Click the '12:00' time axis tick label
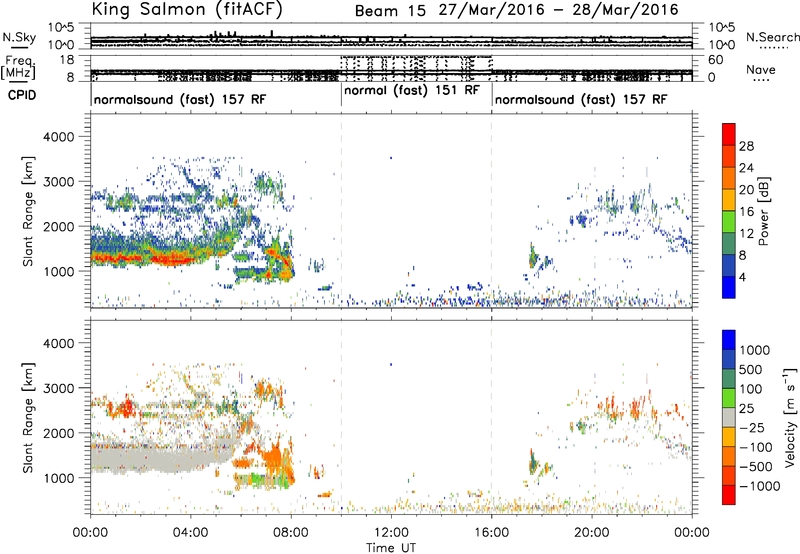The image size is (800, 554). coord(391,533)
